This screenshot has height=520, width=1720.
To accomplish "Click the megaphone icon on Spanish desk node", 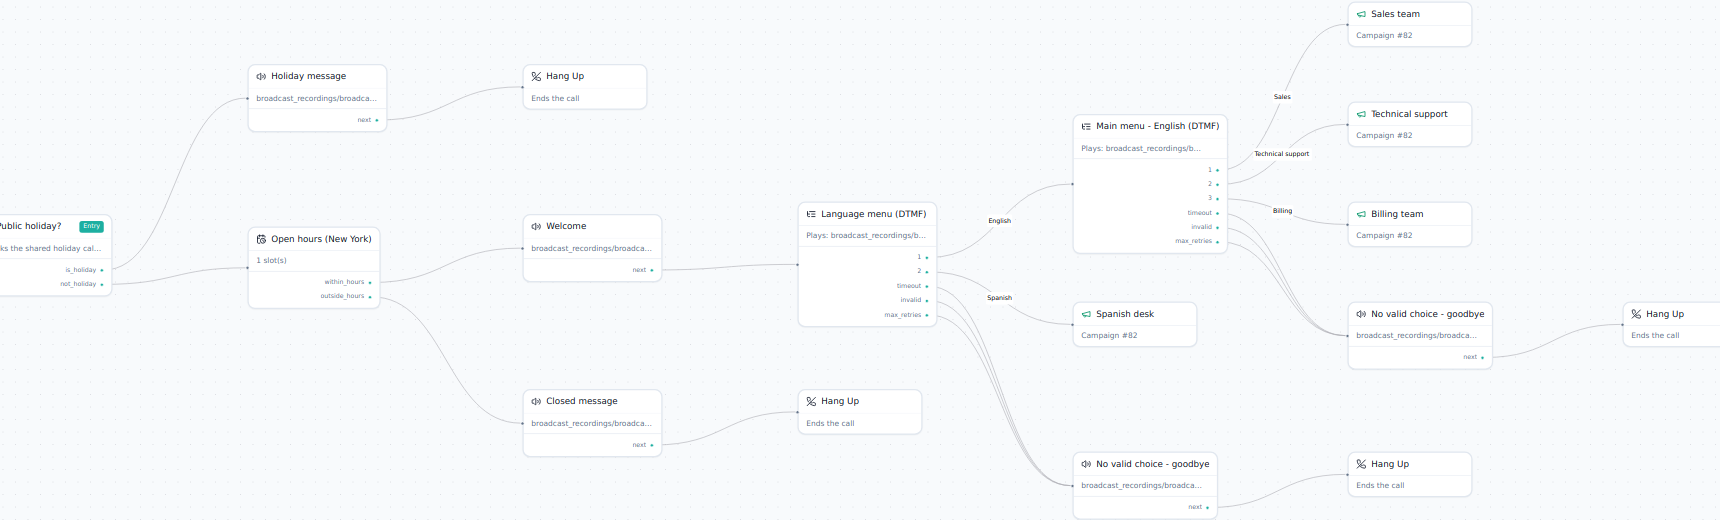I will click(x=1086, y=314).
